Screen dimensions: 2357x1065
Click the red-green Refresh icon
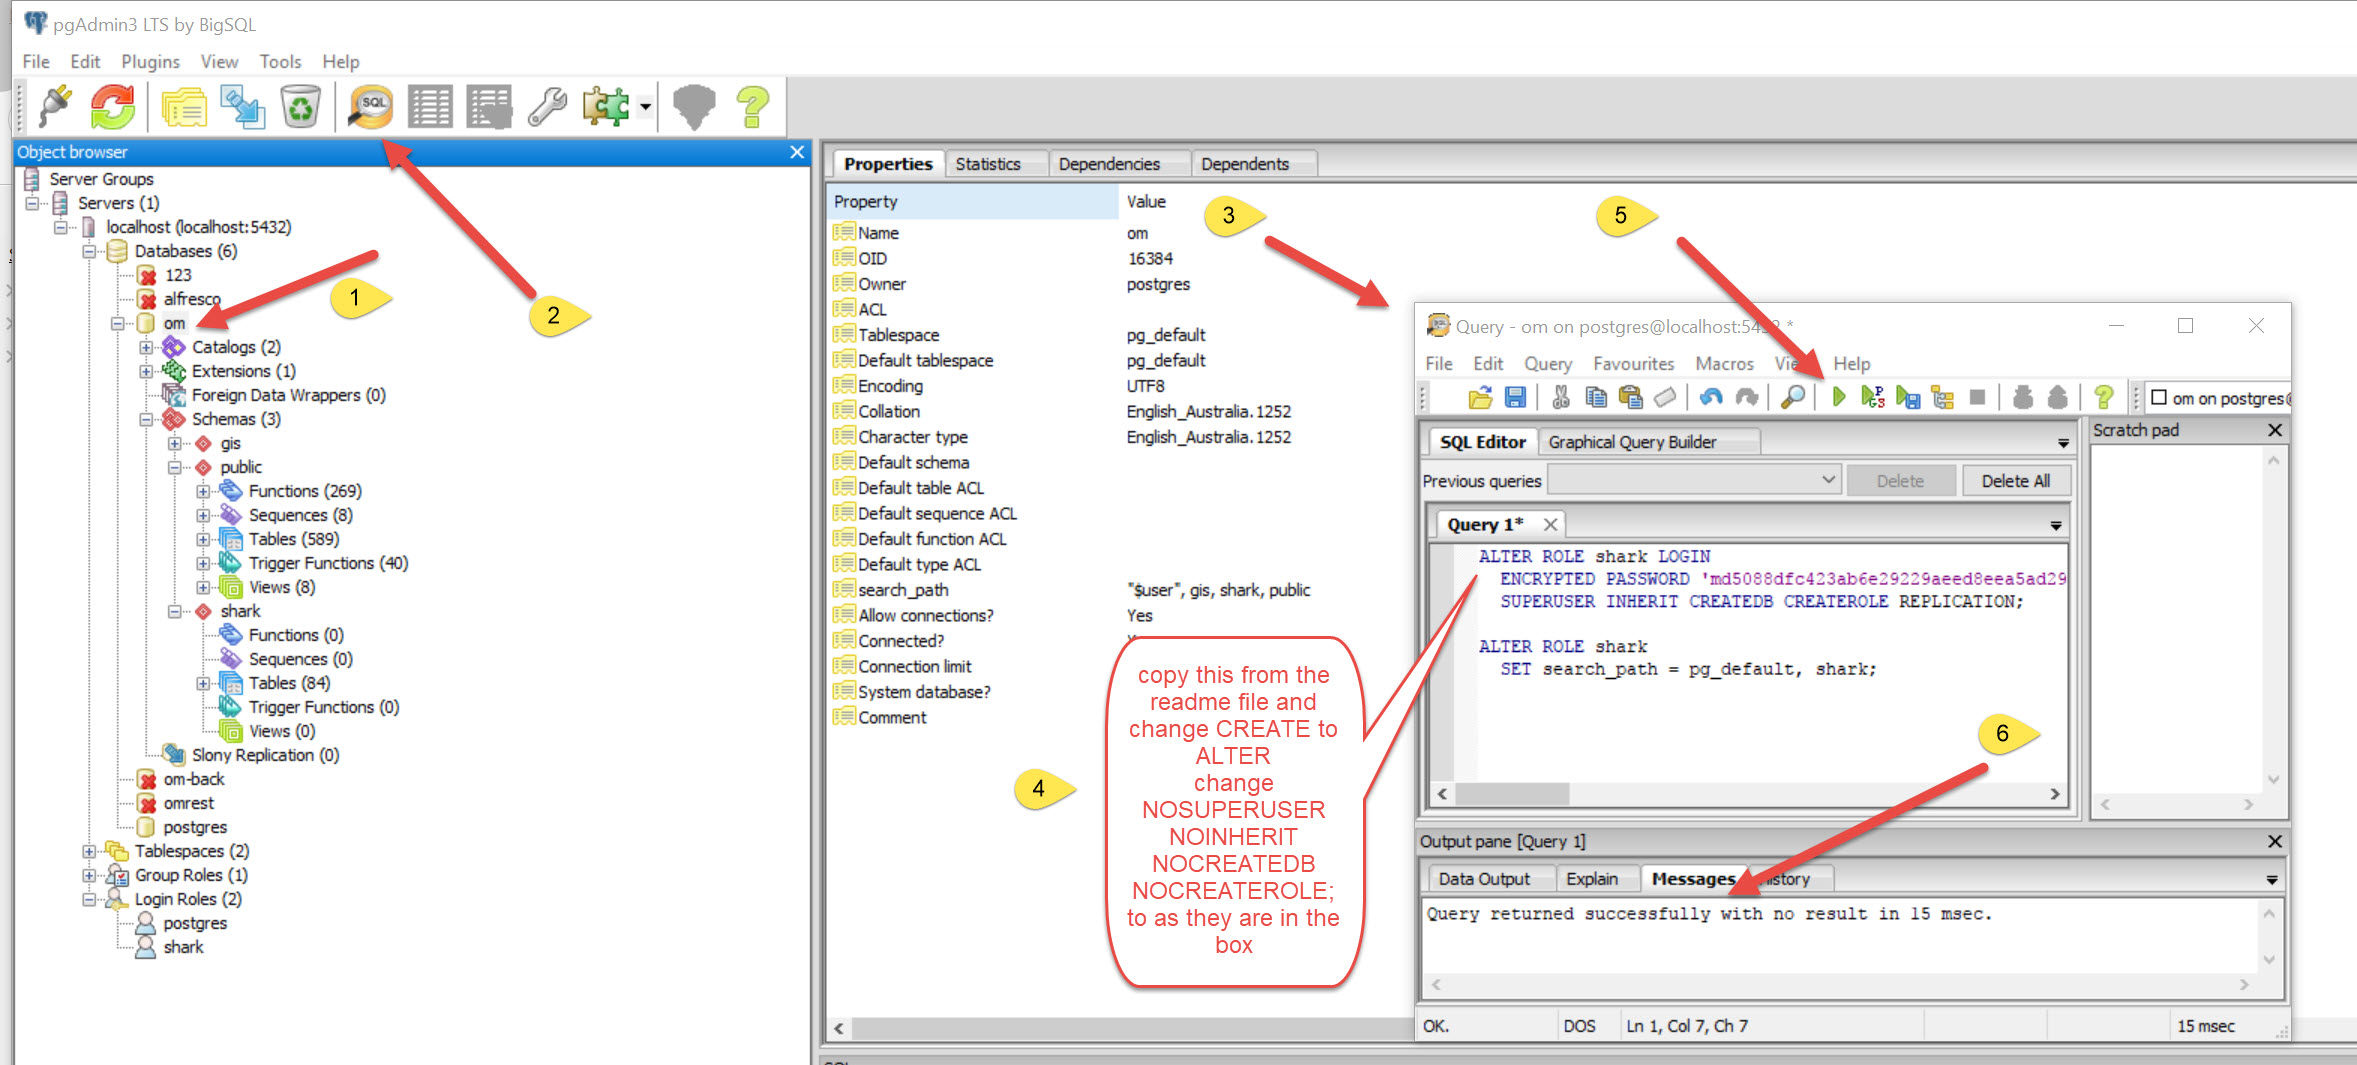coord(113,106)
